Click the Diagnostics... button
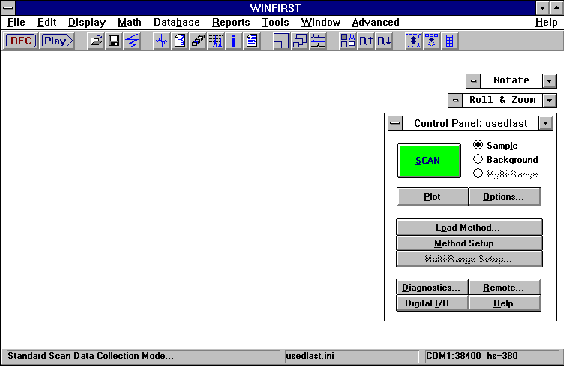This screenshot has height=366, width=564. pos(432,288)
